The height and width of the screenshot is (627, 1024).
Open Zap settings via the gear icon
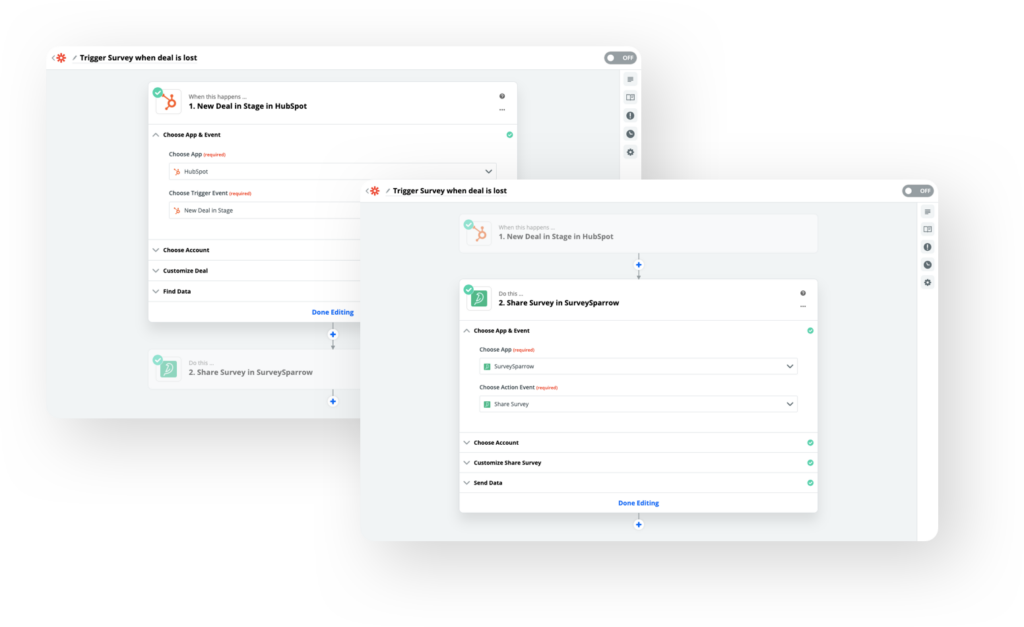click(x=927, y=282)
